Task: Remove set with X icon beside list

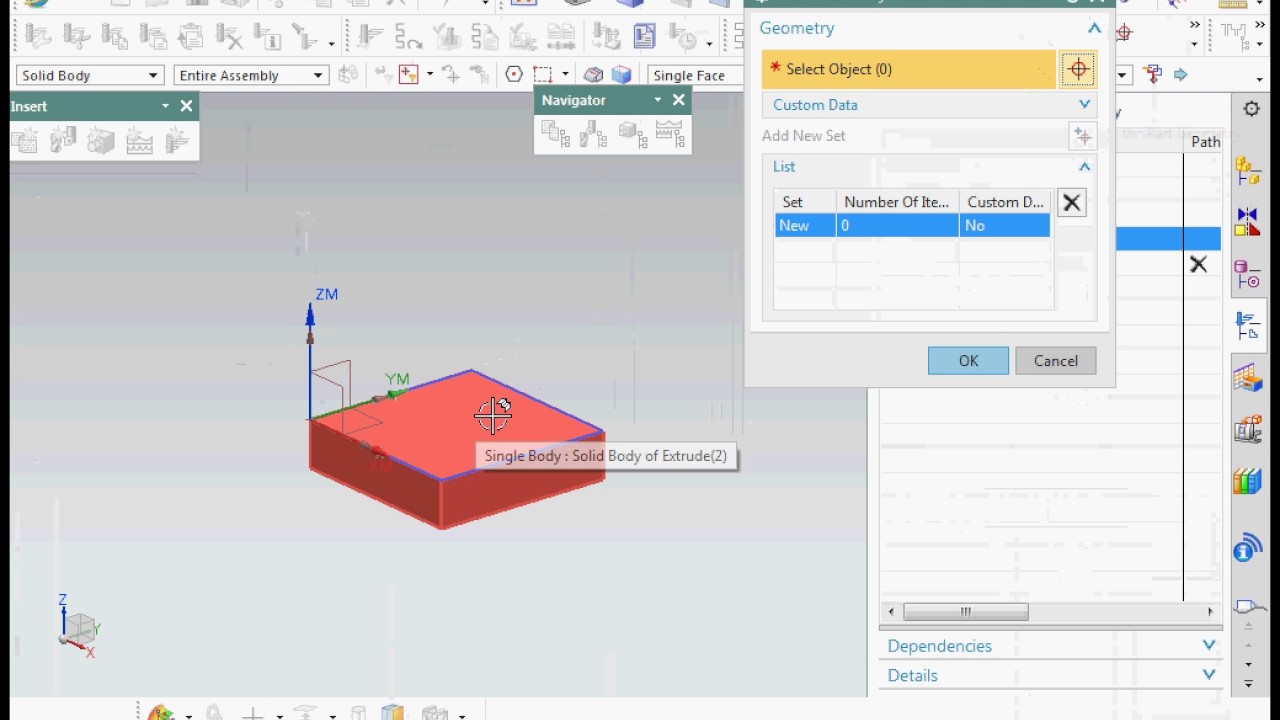Action: coord(1071,203)
